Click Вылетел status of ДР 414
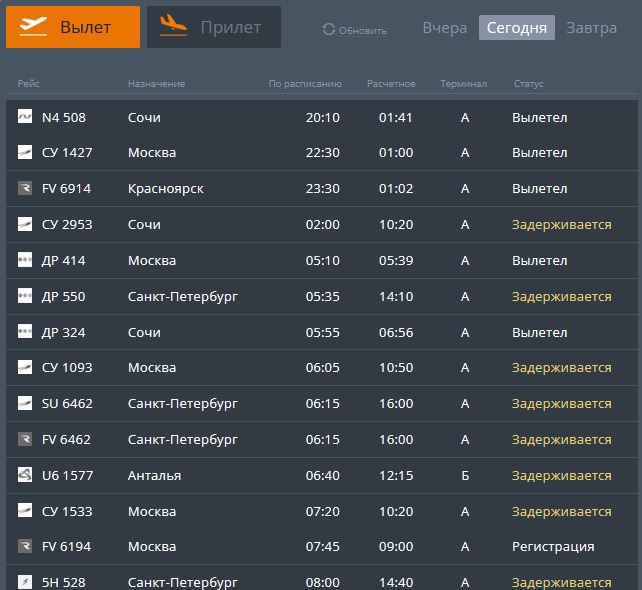642x590 pixels. pyautogui.click(x=540, y=261)
